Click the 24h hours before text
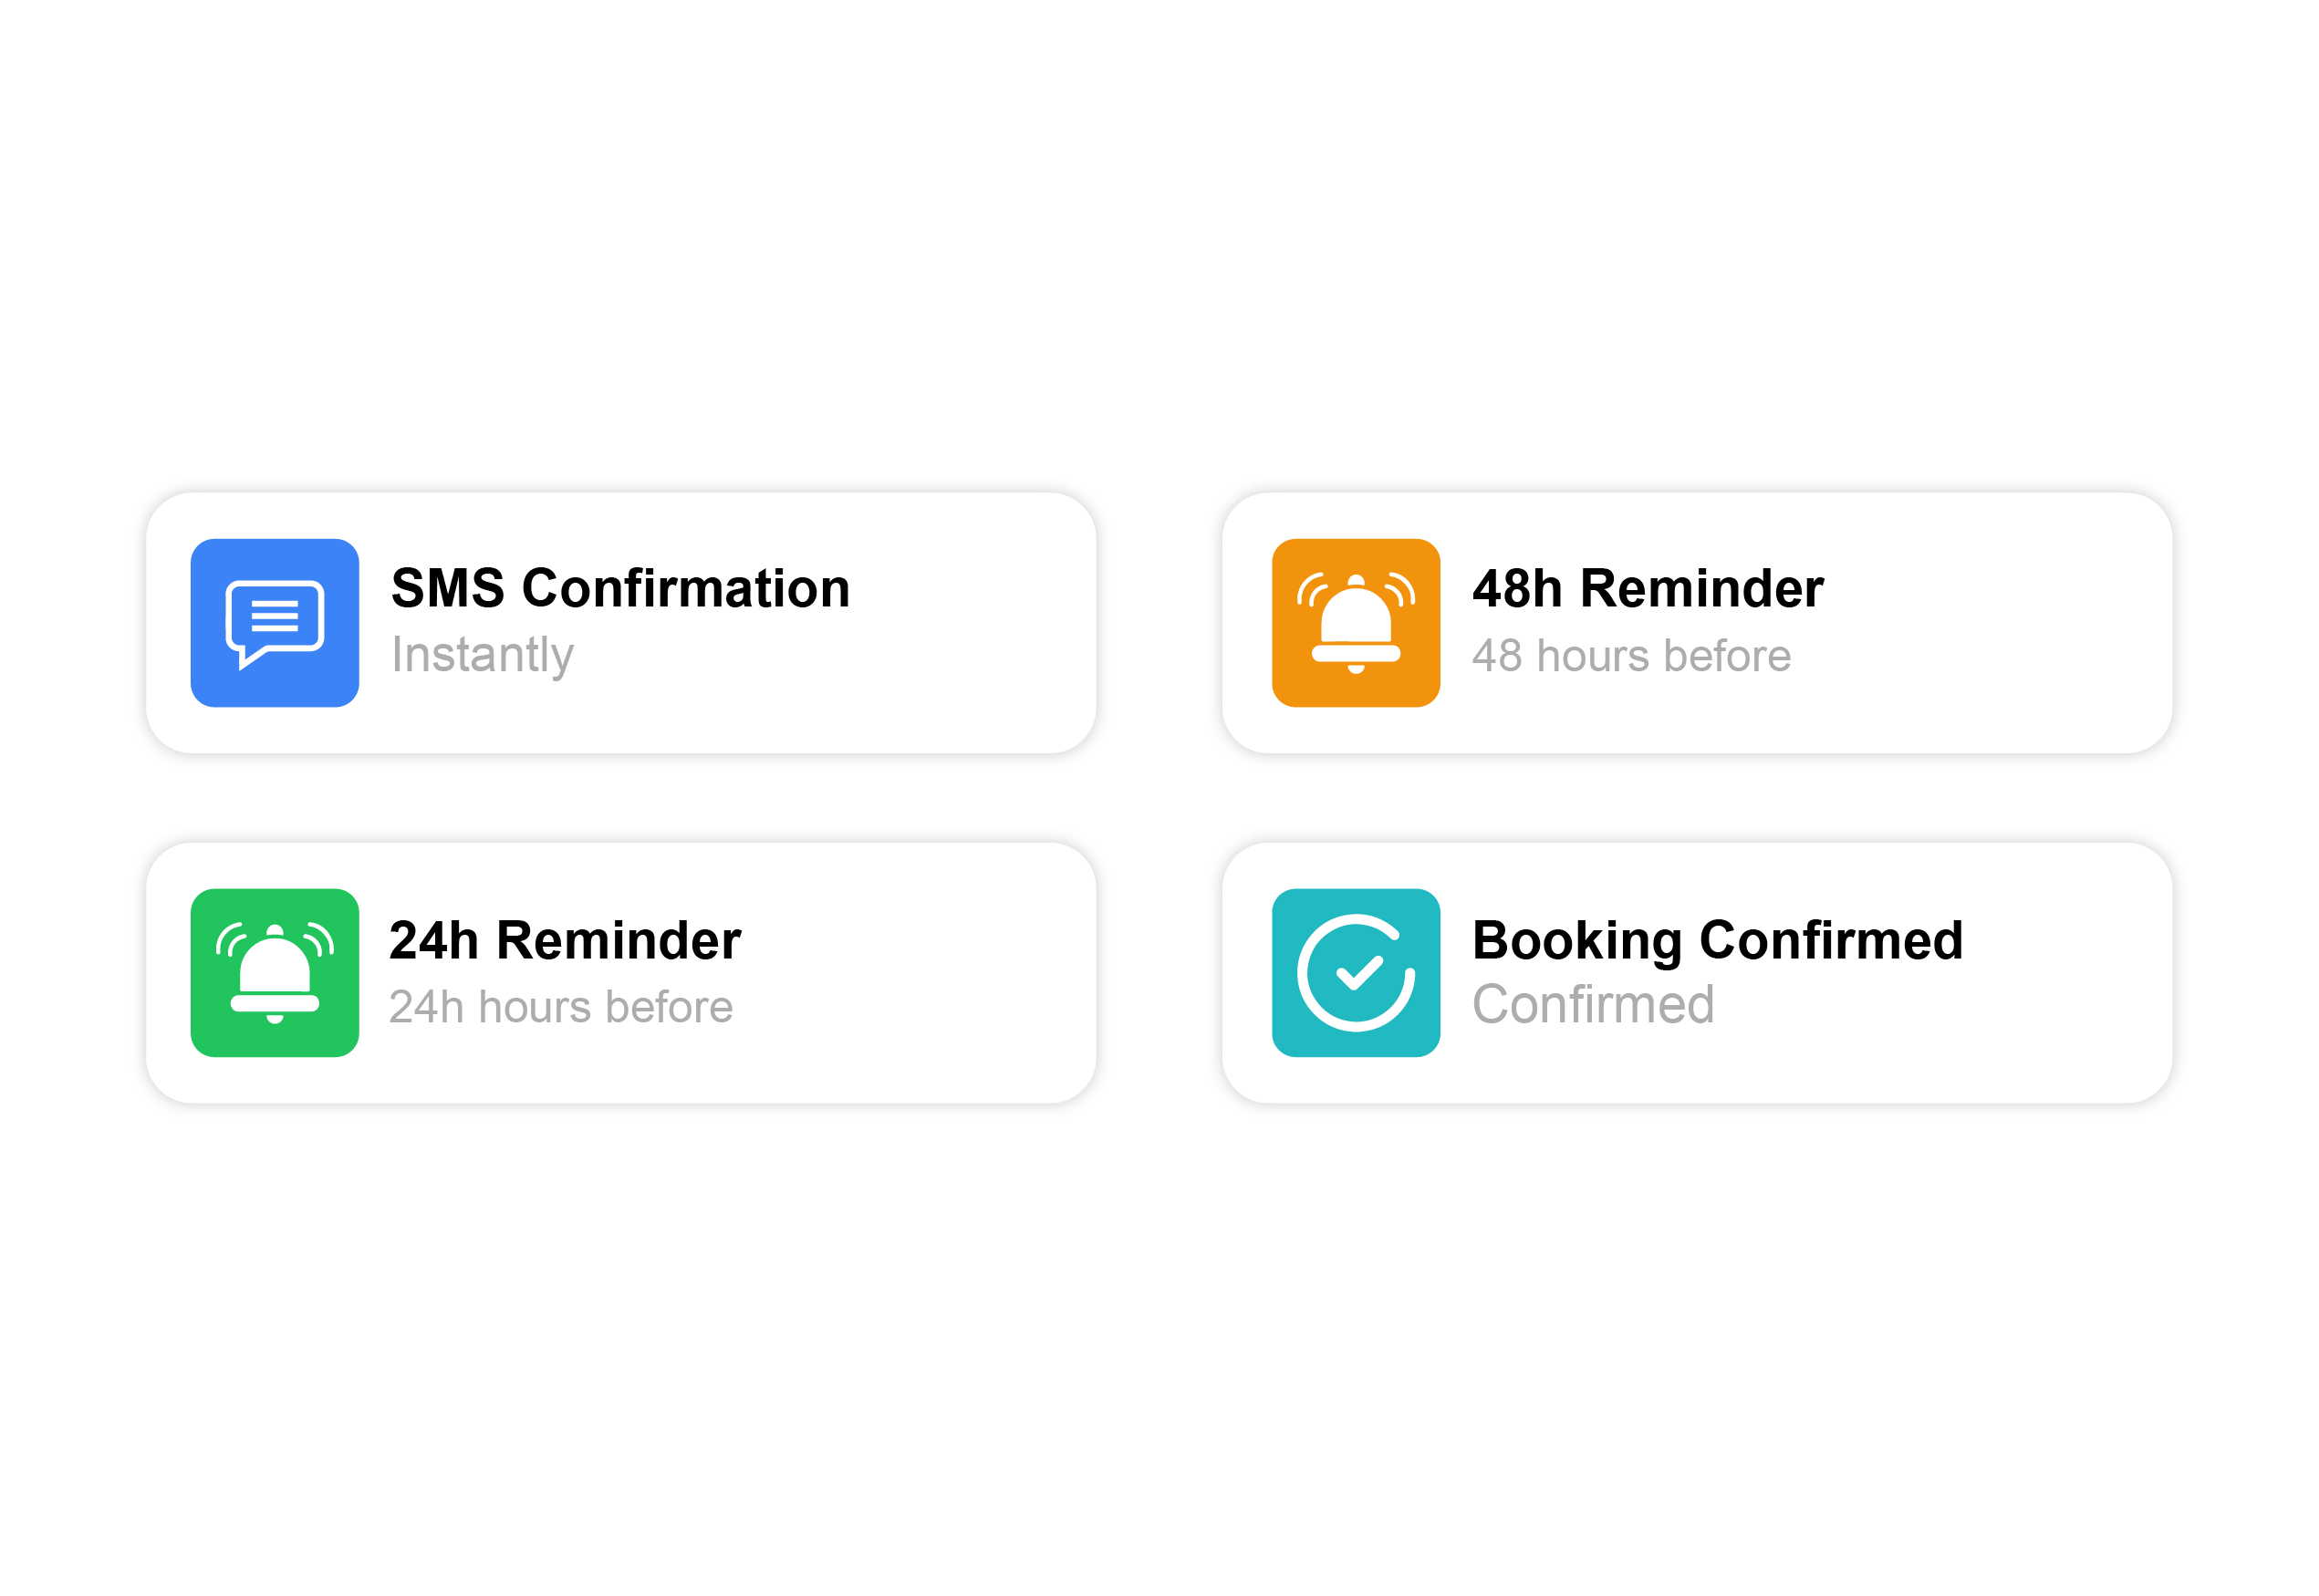2319x1596 pixels. 562,1007
